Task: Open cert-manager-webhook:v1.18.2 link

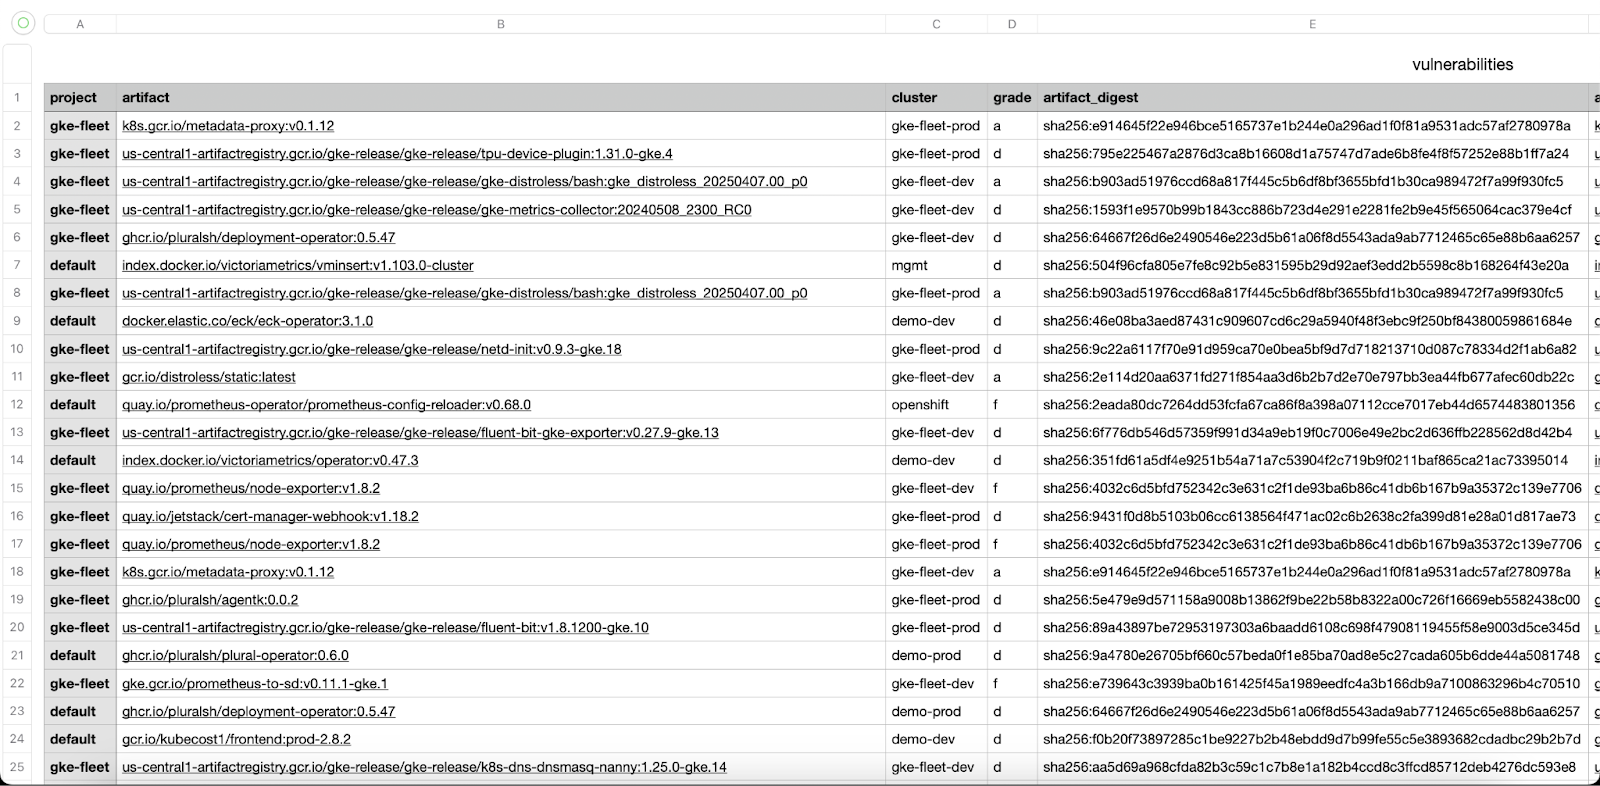Action: [x=270, y=517]
